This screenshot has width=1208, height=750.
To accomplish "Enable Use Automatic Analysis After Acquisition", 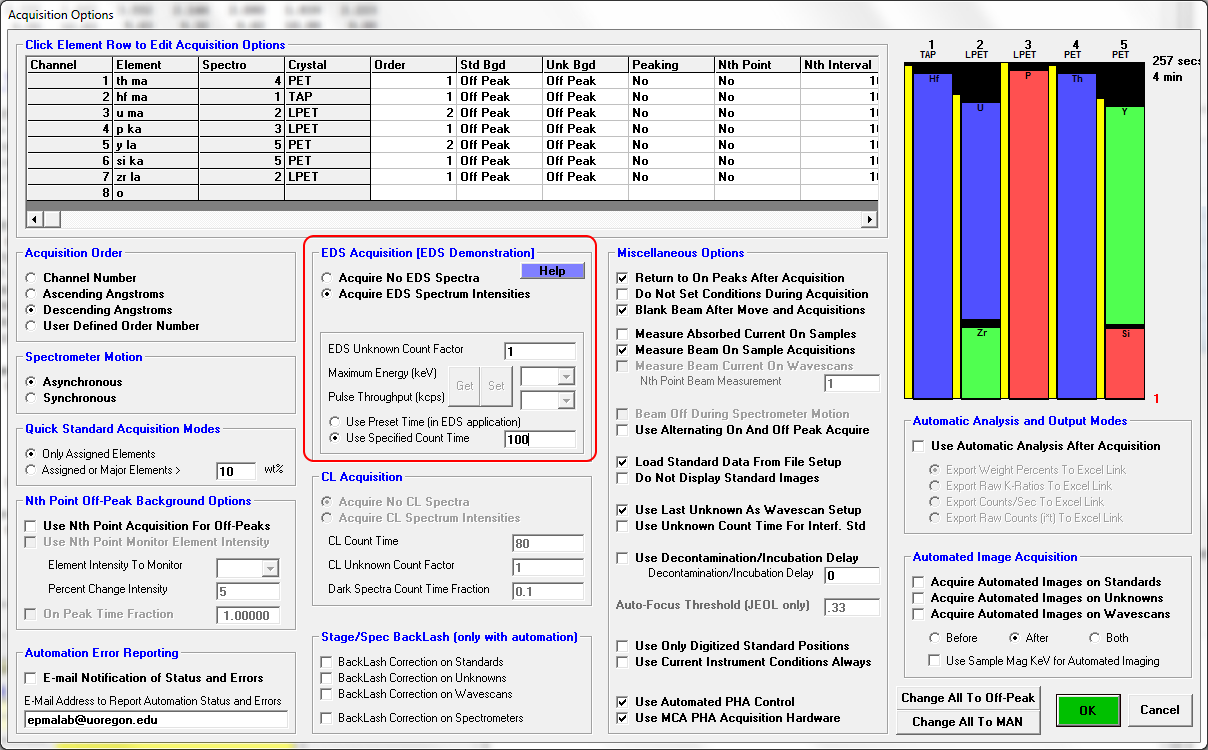I will click(918, 446).
